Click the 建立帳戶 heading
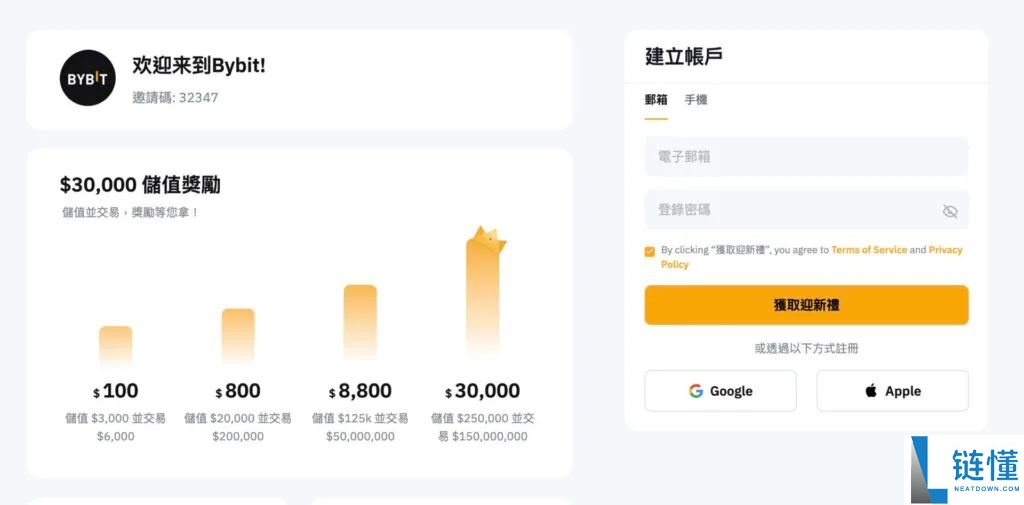 tap(684, 57)
